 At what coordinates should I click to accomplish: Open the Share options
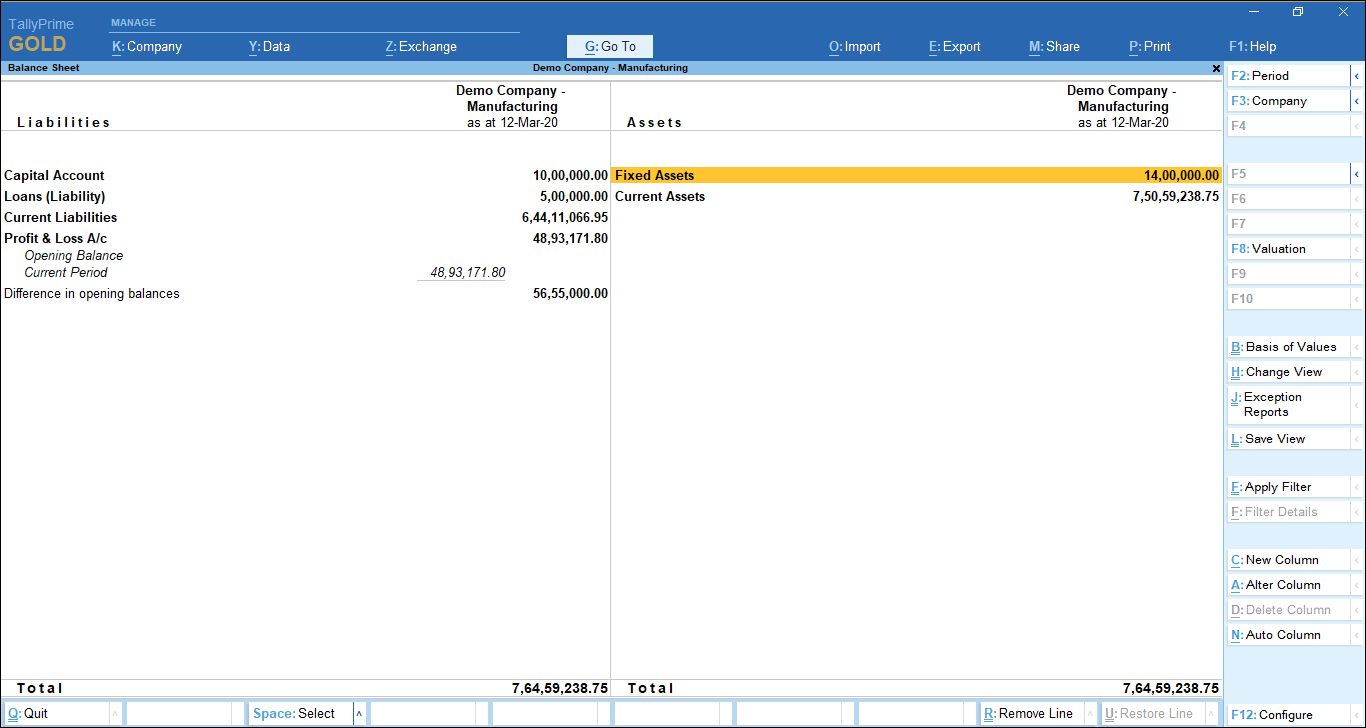click(1053, 46)
